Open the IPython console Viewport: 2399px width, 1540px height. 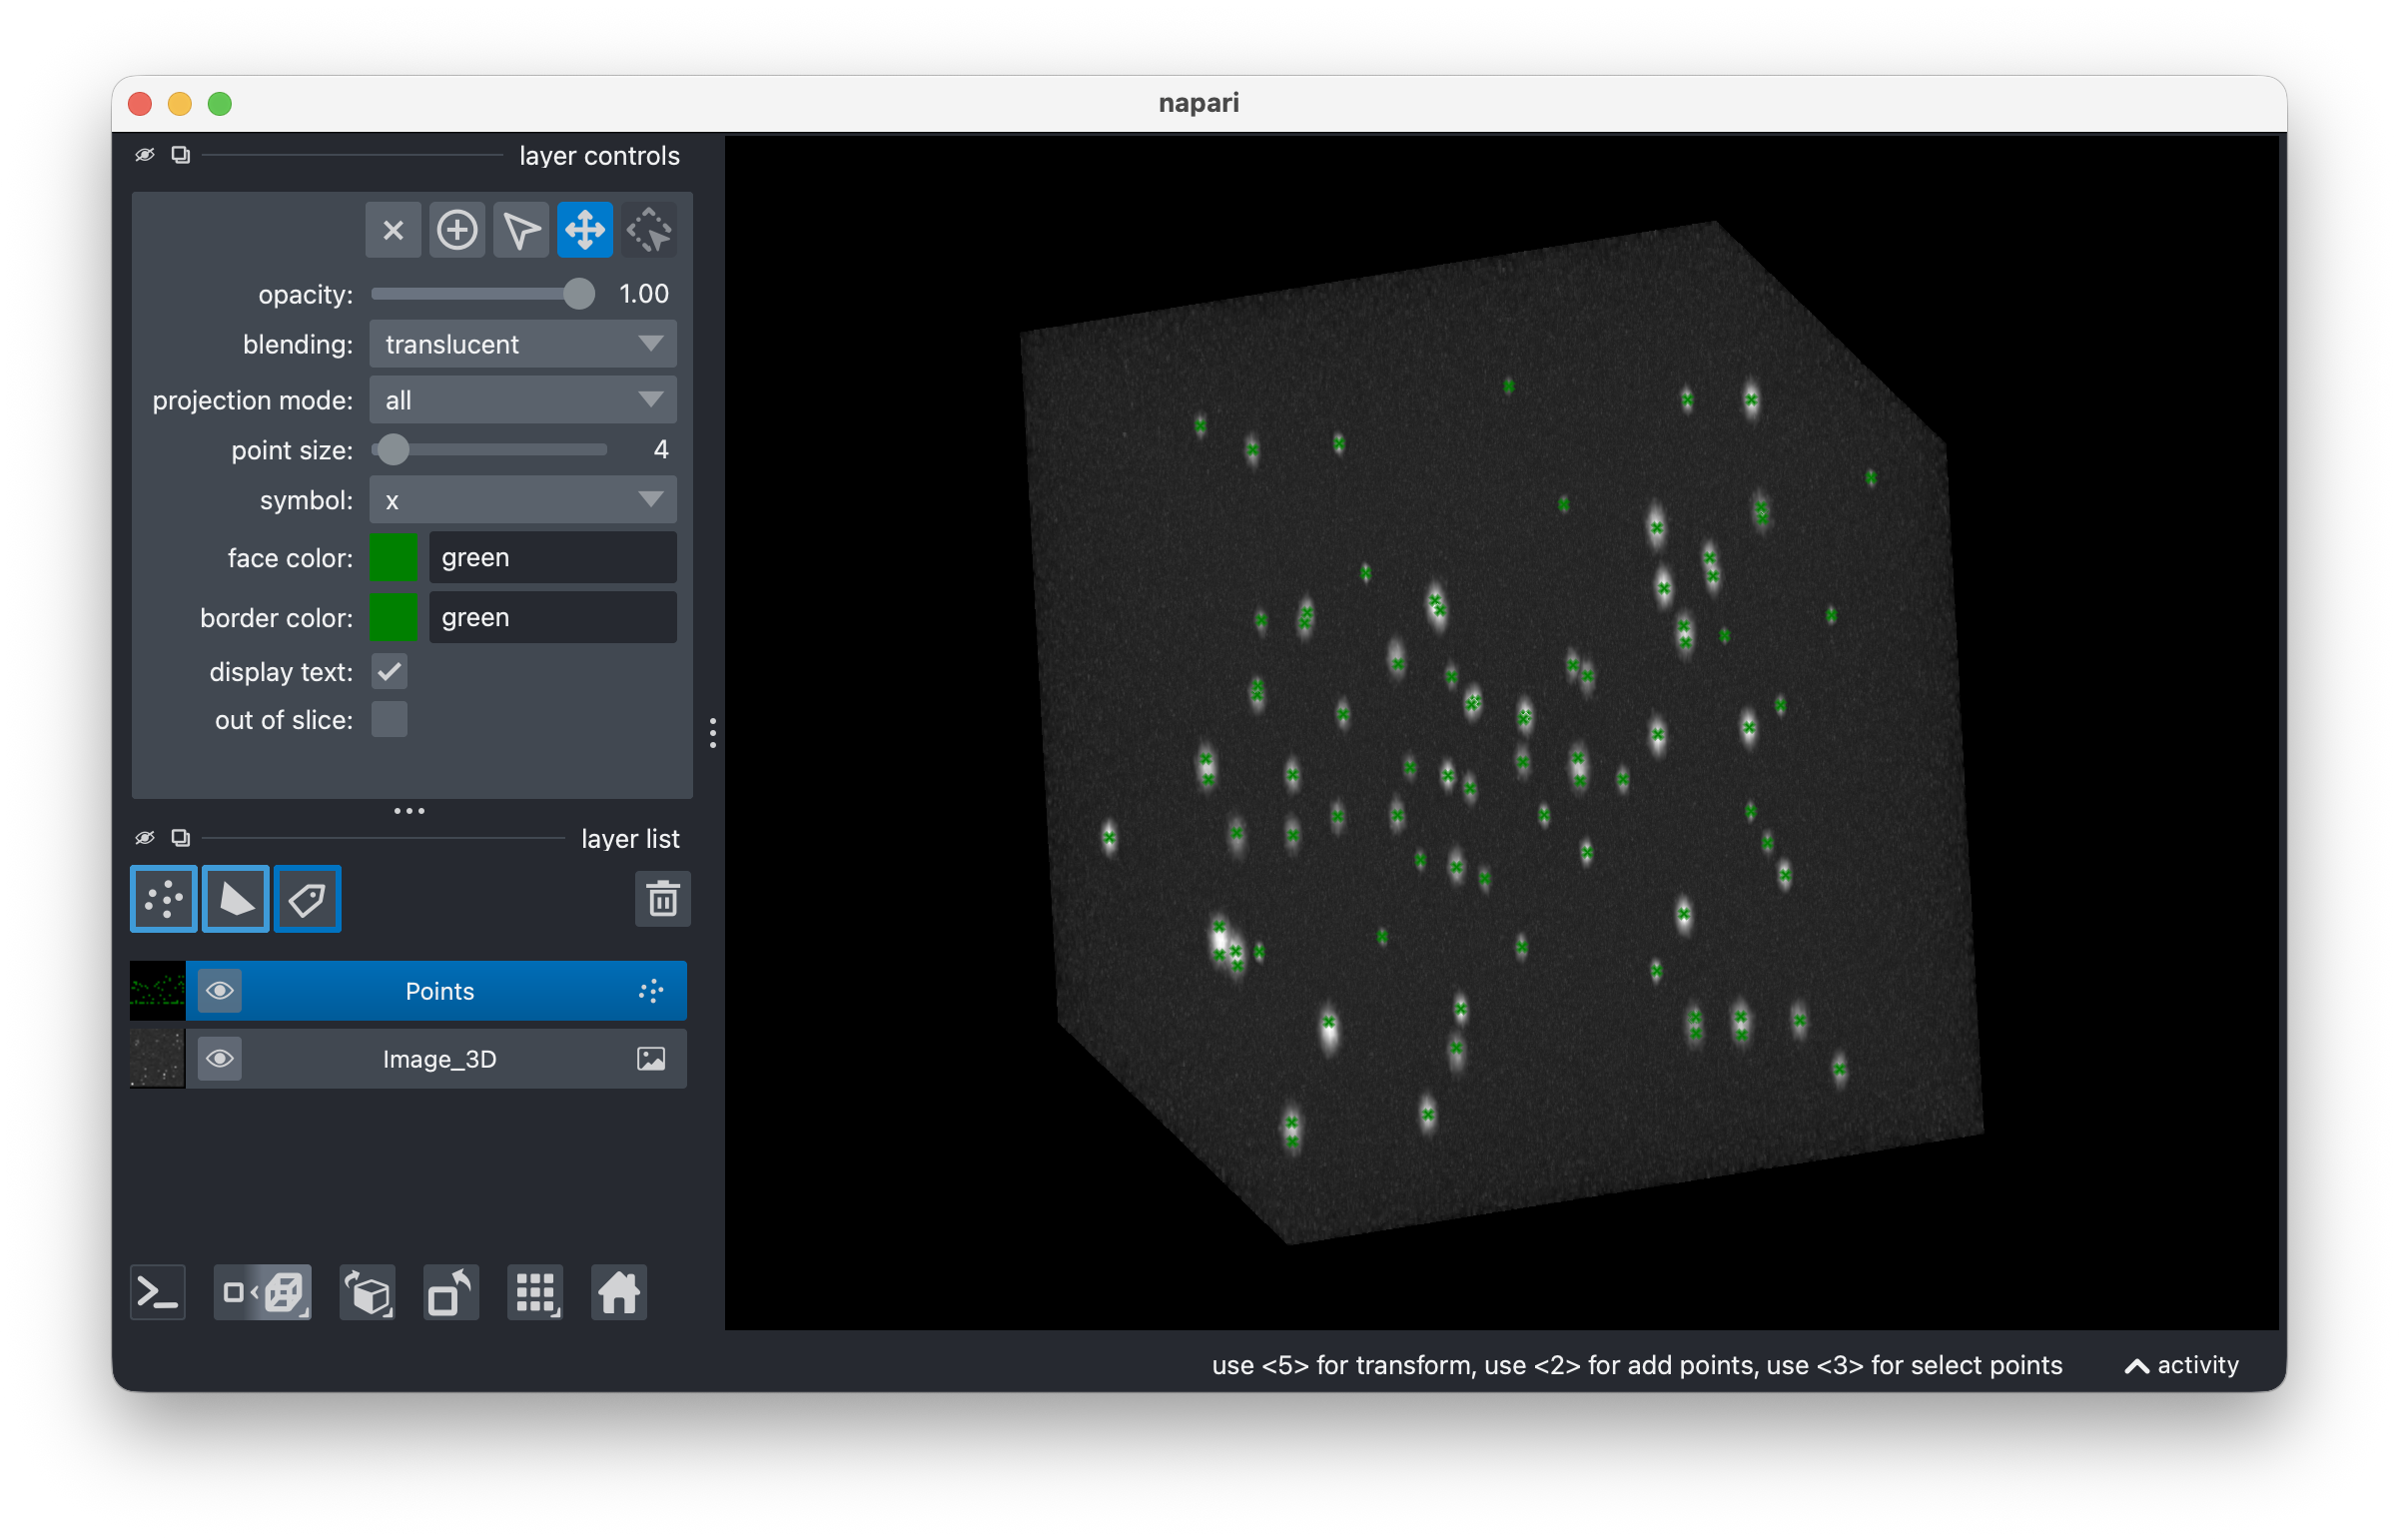point(158,1293)
